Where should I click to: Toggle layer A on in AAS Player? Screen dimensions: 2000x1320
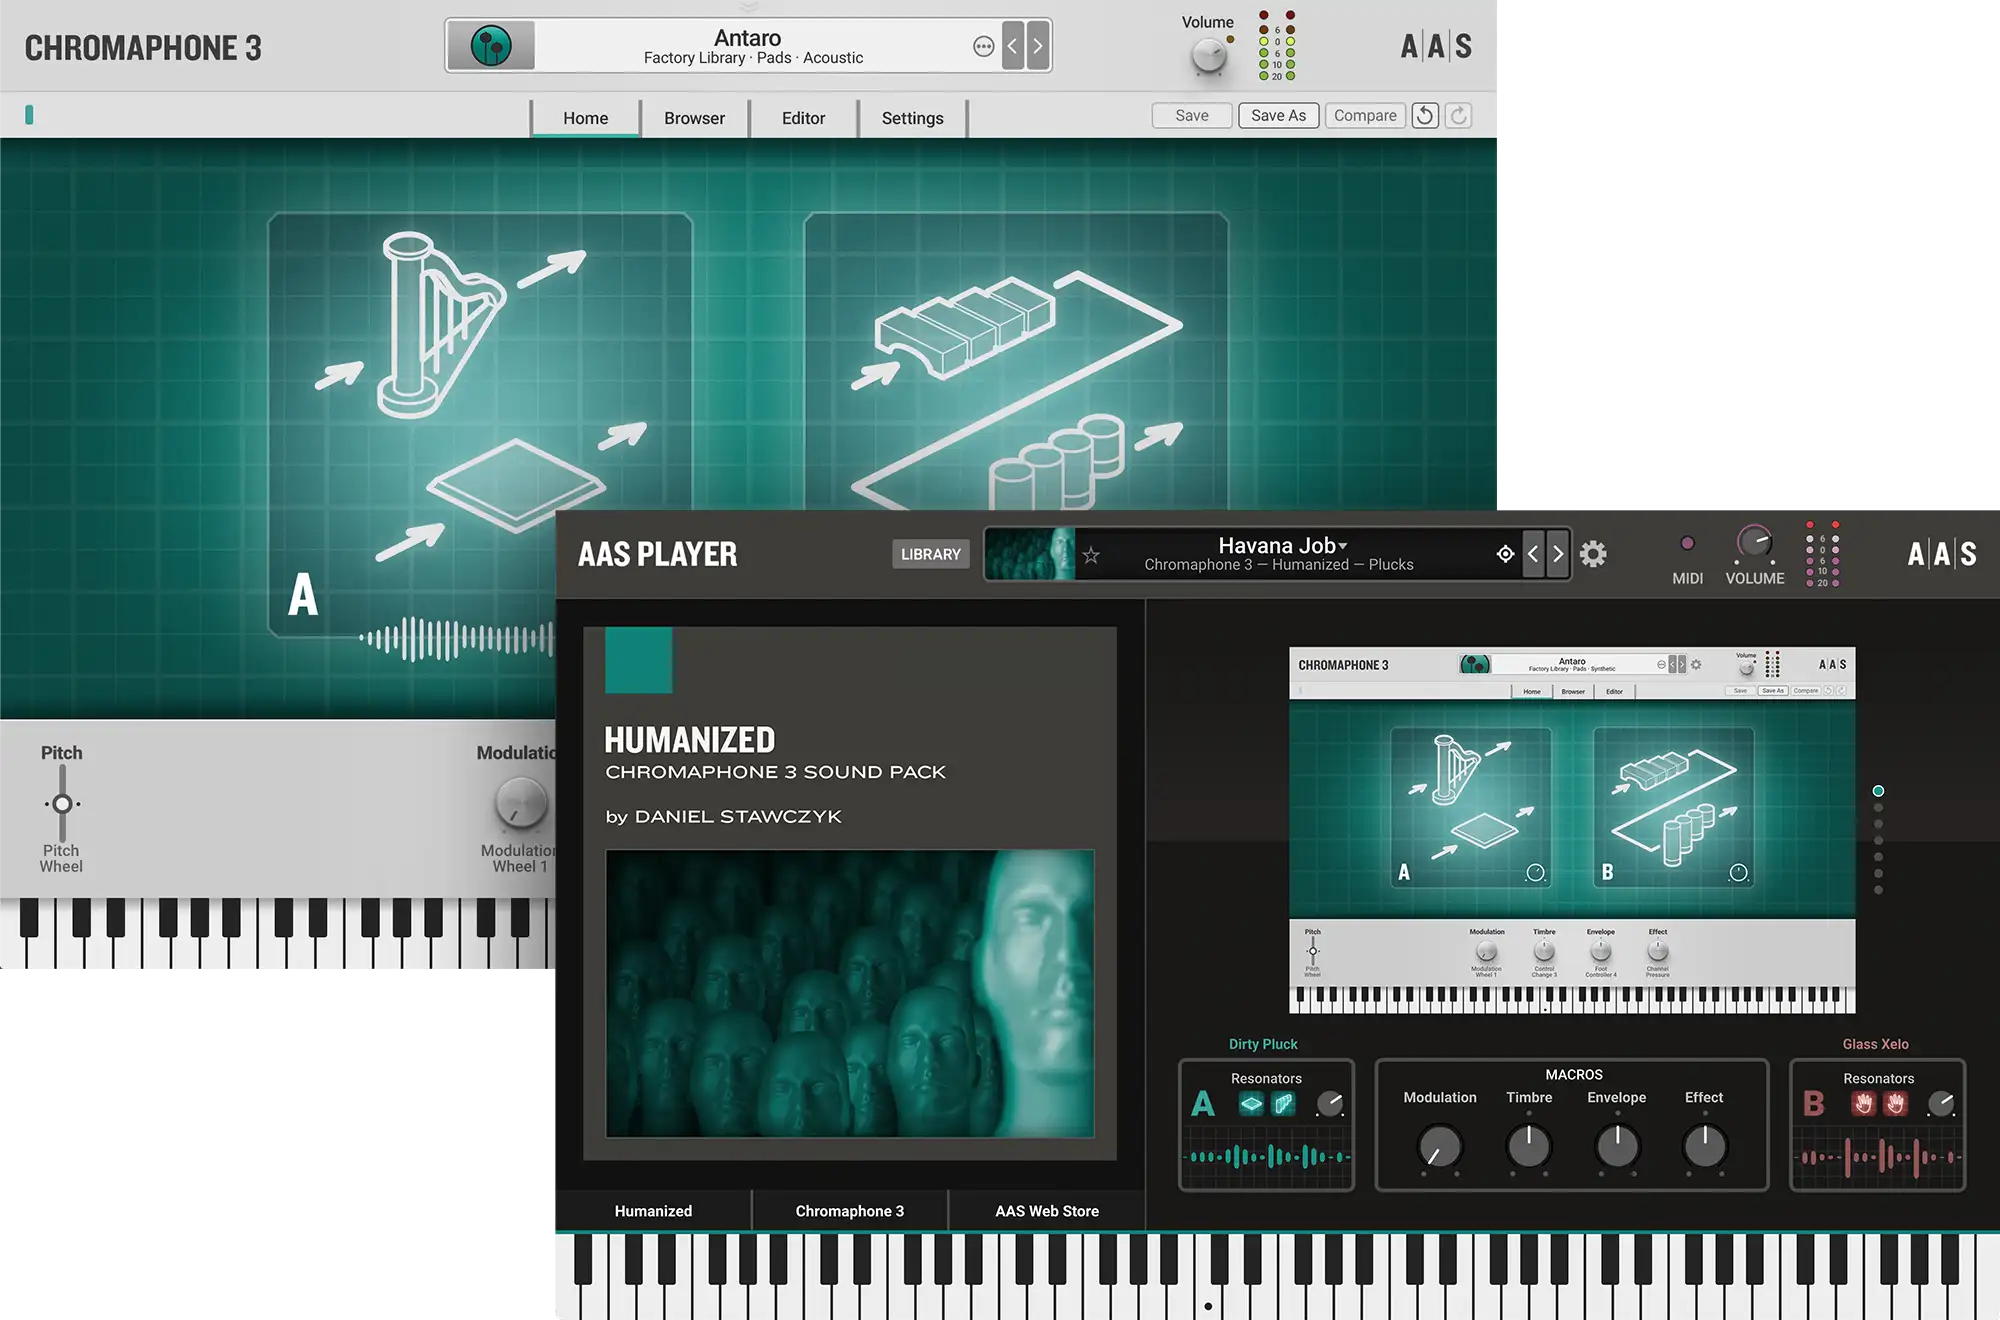point(1203,1104)
